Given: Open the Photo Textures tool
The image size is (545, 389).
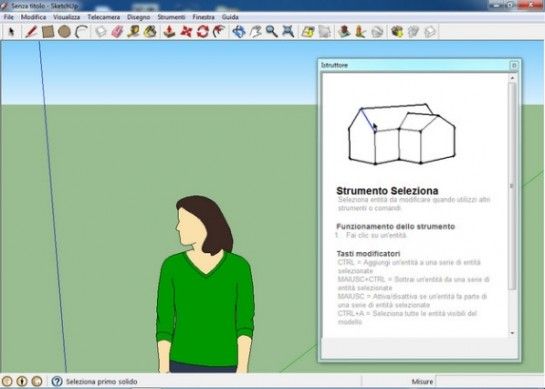Looking at the screenshot, I should click(360, 32).
